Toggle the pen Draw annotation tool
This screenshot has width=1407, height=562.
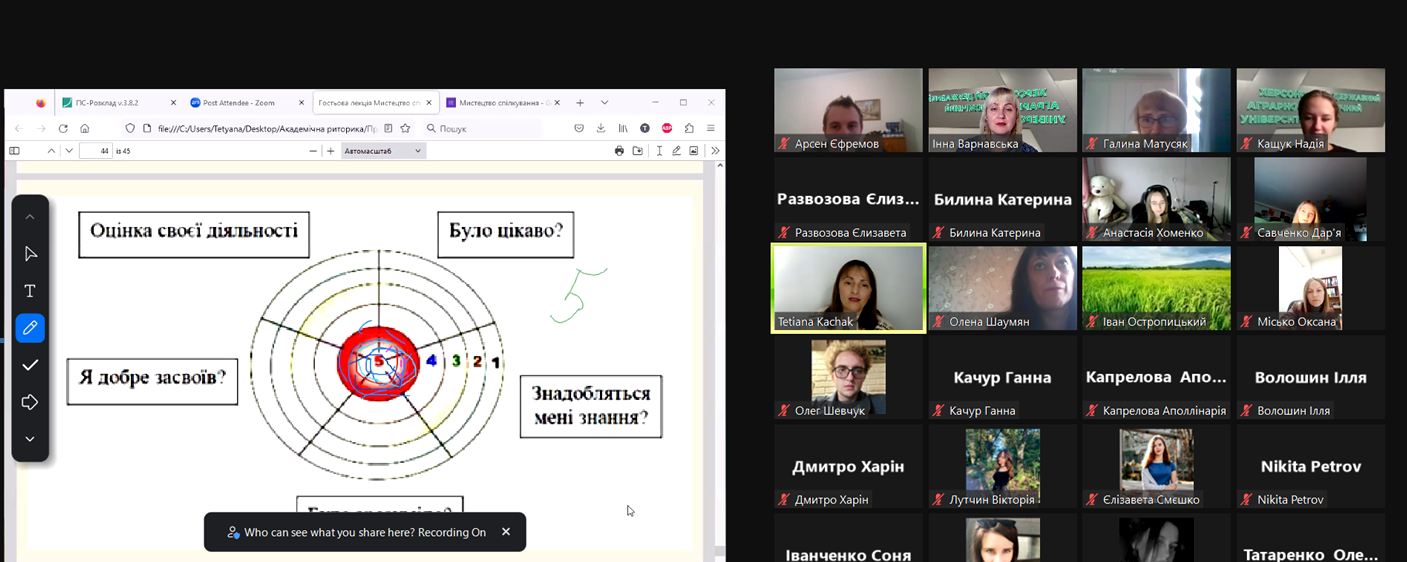click(30, 328)
